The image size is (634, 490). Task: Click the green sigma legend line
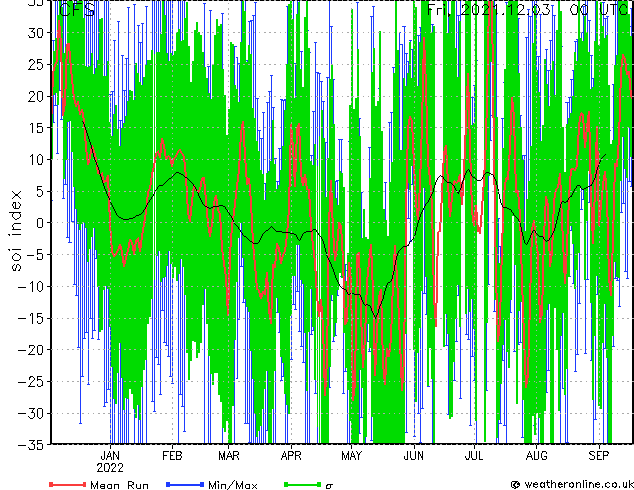point(302,484)
